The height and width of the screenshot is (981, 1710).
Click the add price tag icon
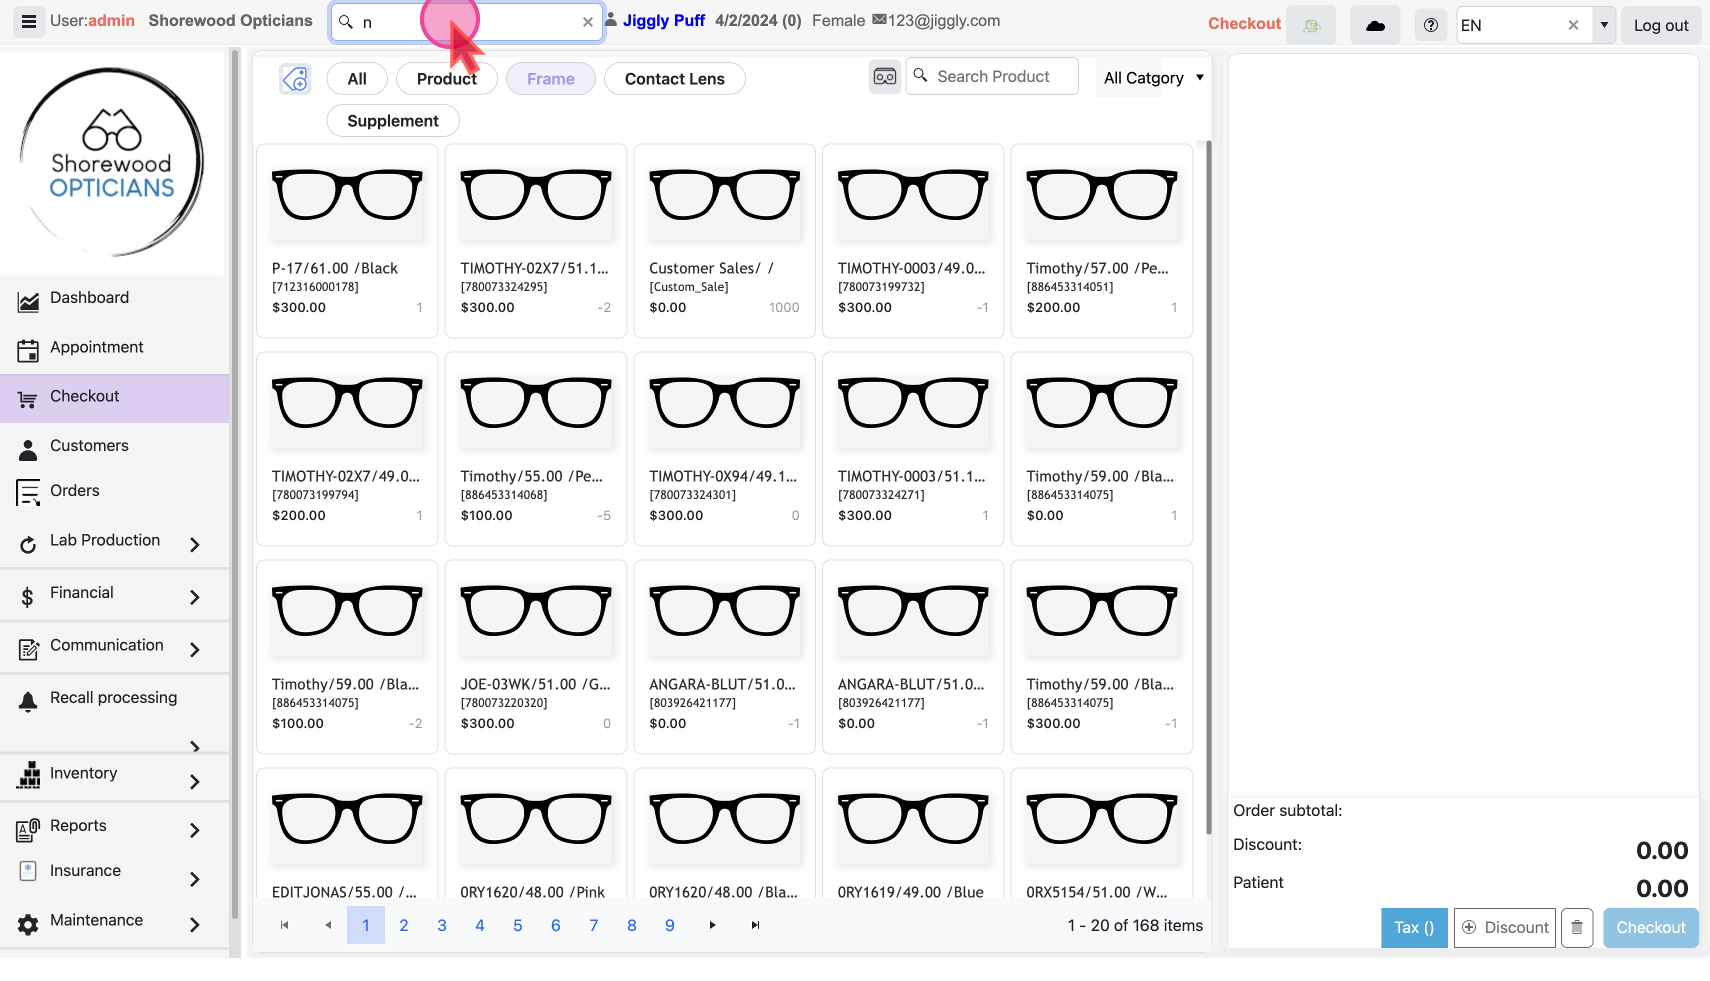pyautogui.click(x=295, y=79)
